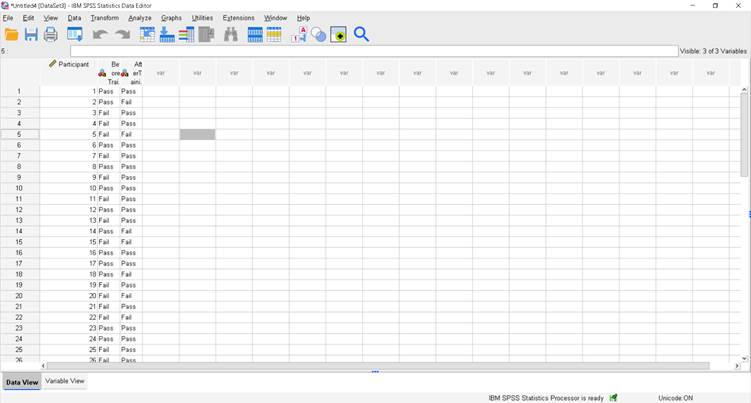This screenshot has height=403, width=751.
Task: Click the Go to case icon
Action: coord(147,35)
